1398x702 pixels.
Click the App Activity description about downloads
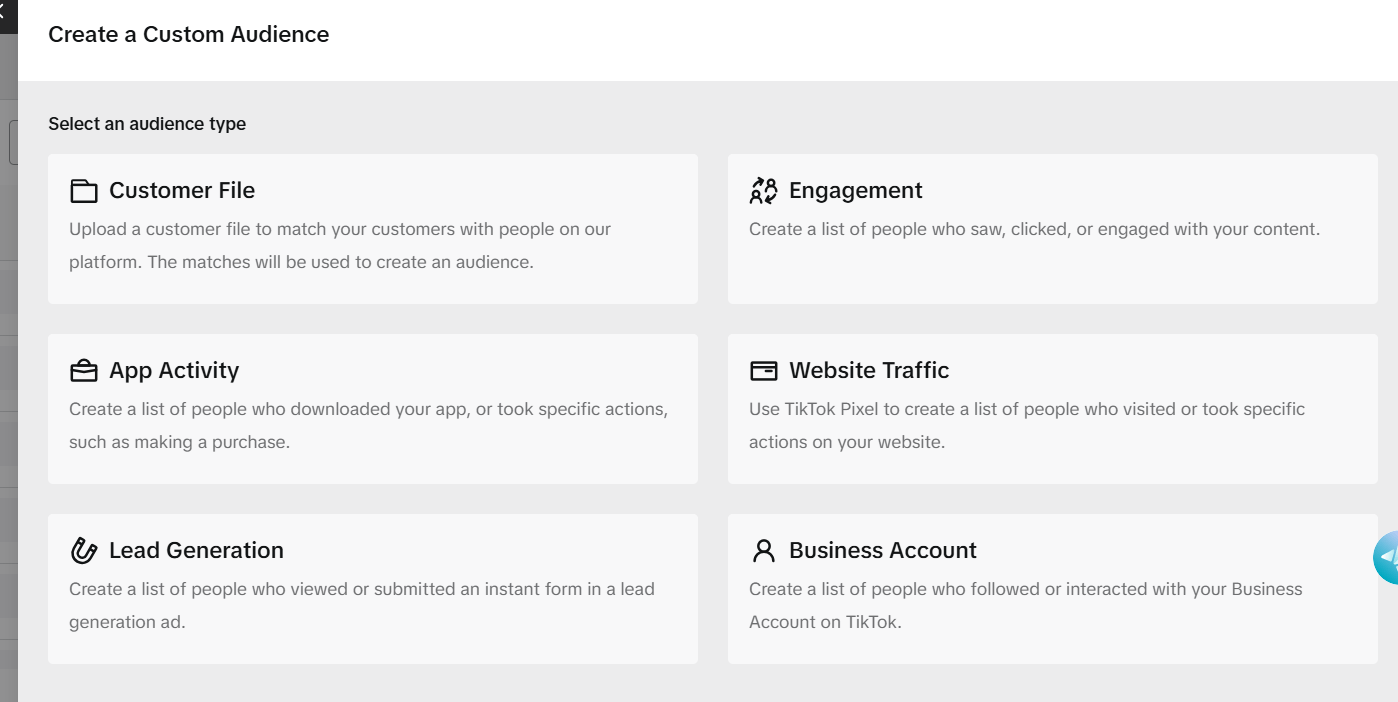point(368,425)
